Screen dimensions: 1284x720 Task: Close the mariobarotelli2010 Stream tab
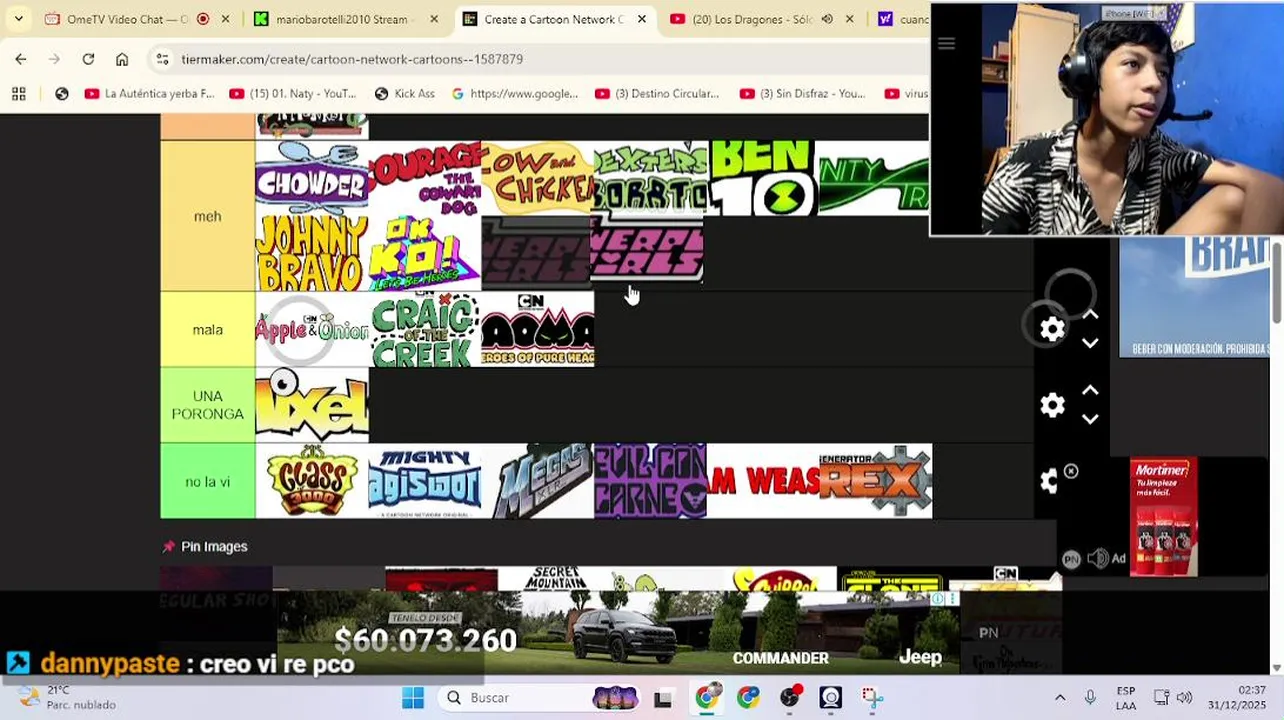pyautogui.click(x=434, y=19)
